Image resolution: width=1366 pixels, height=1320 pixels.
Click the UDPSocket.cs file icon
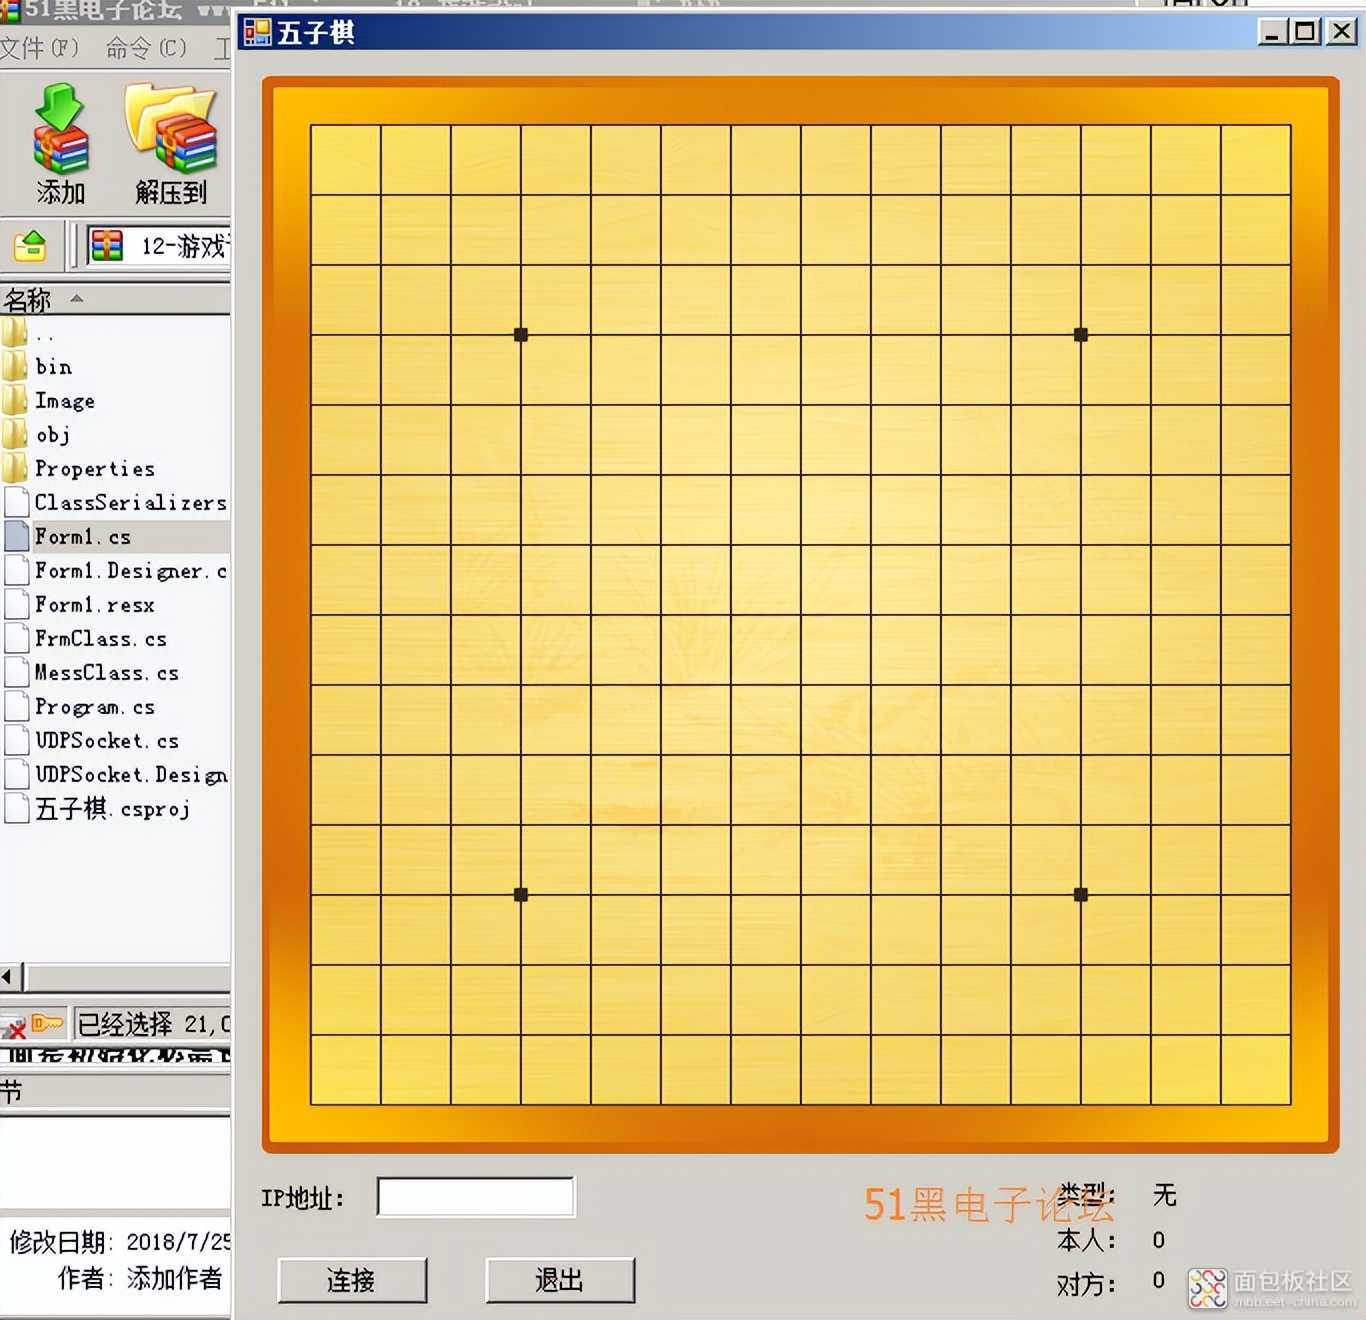16,741
